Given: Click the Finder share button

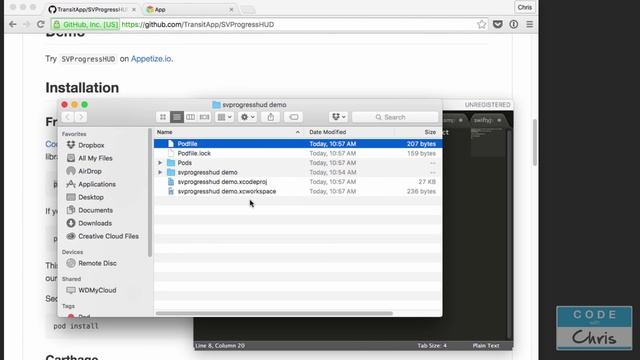Looking at the screenshot, I should (271, 117).
